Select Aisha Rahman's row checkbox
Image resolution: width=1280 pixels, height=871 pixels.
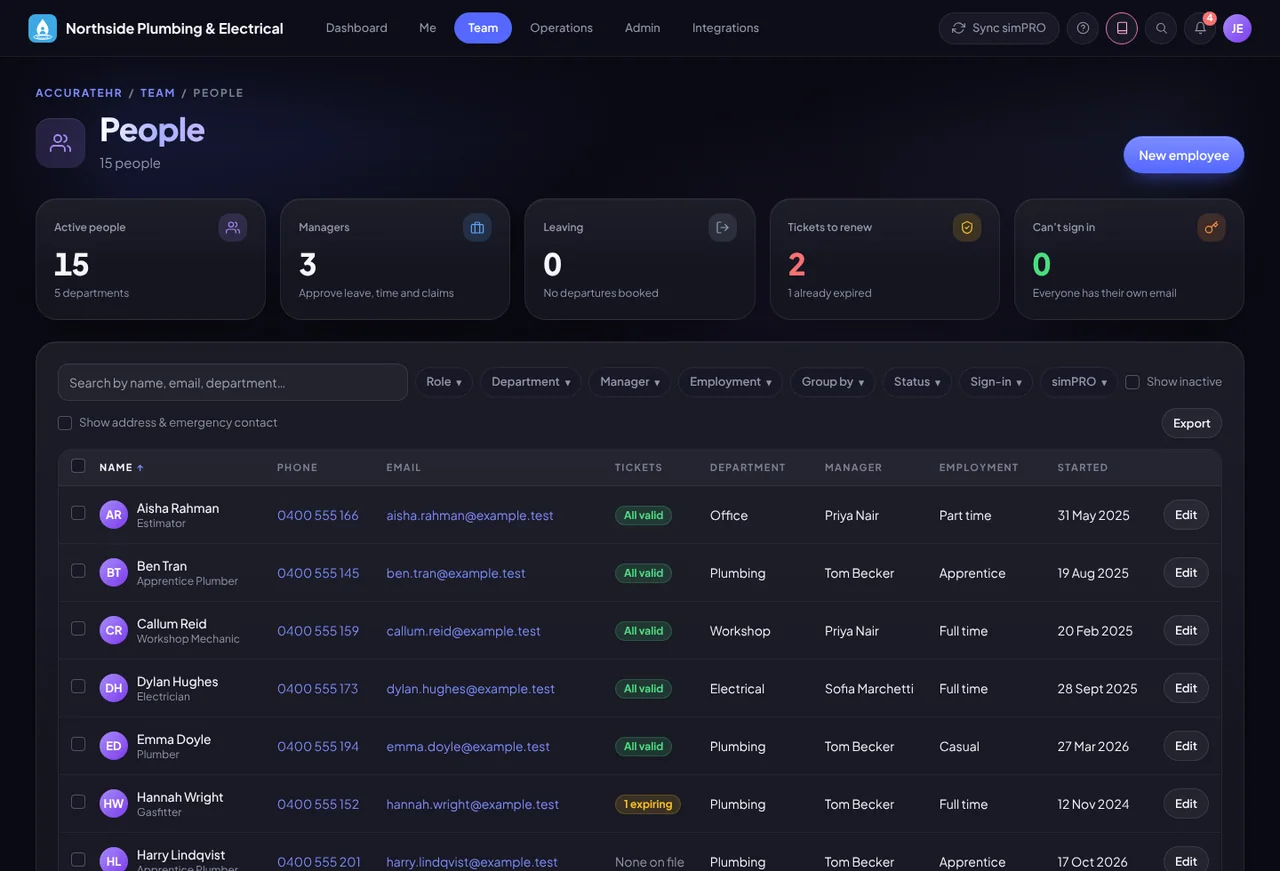pos(78,513)
